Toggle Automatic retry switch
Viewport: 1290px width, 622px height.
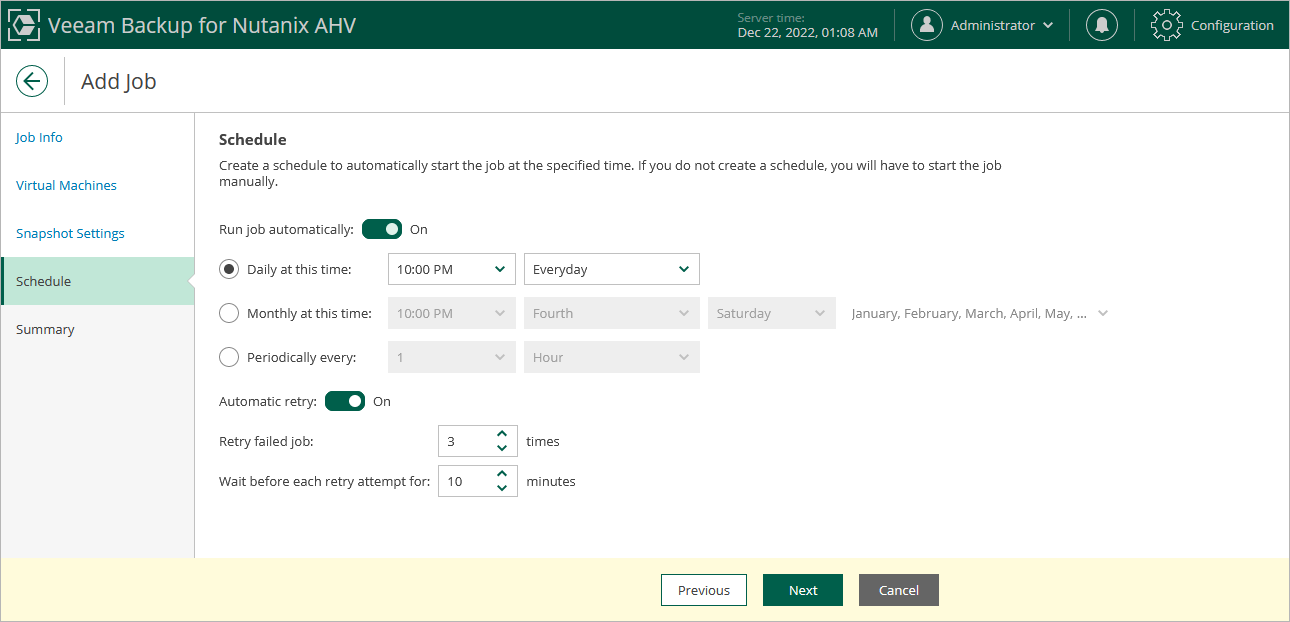345,401
